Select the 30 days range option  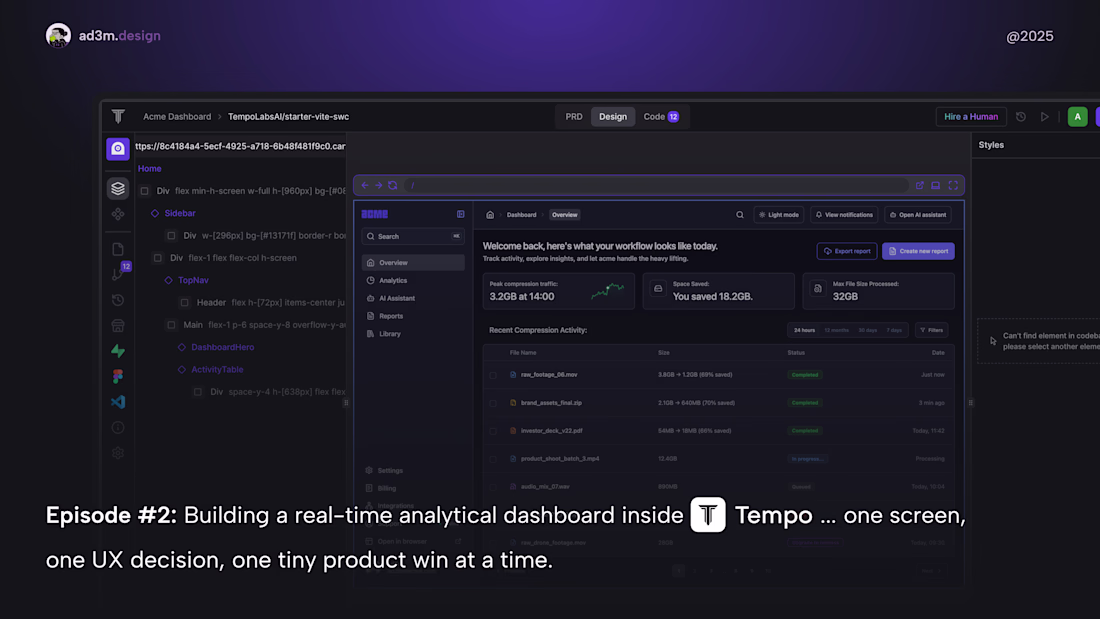[x=868, y=330]
